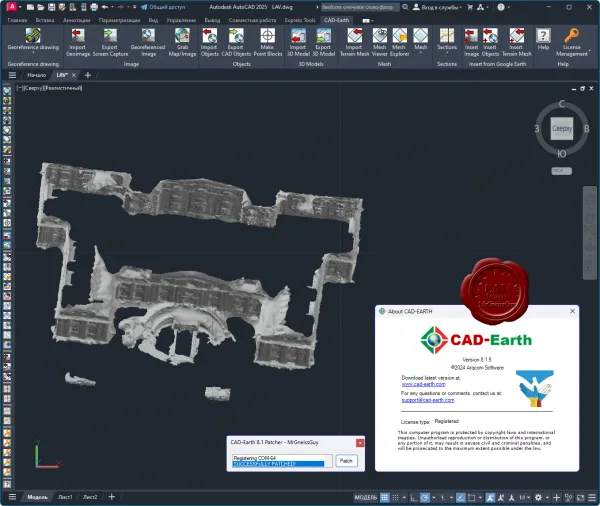
Task: Expand polar tracking angle dropdown arrow
Action: (x=434, y=497)
